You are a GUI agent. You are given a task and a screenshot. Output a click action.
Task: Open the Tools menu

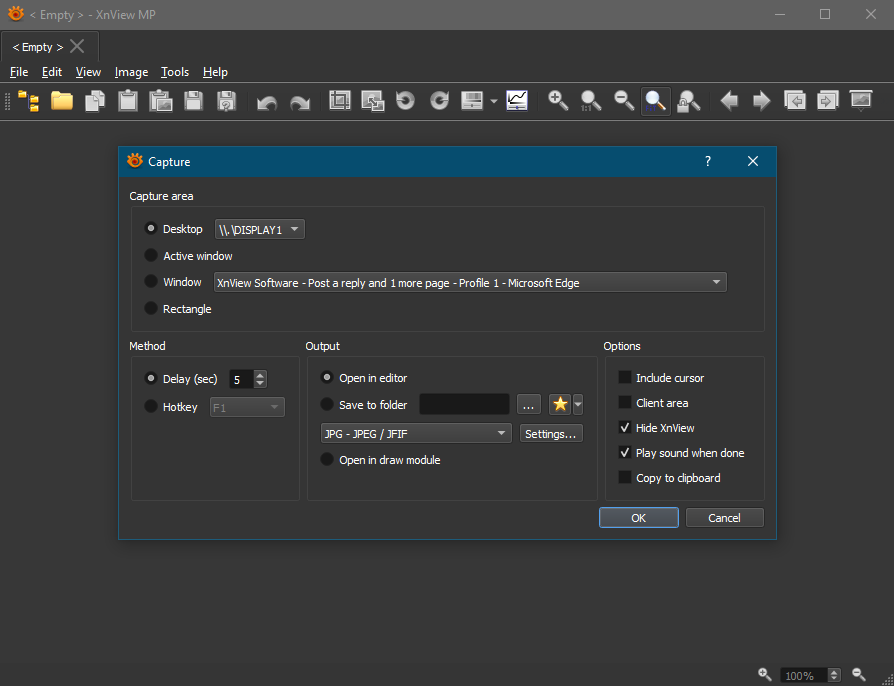pos(175,72)
